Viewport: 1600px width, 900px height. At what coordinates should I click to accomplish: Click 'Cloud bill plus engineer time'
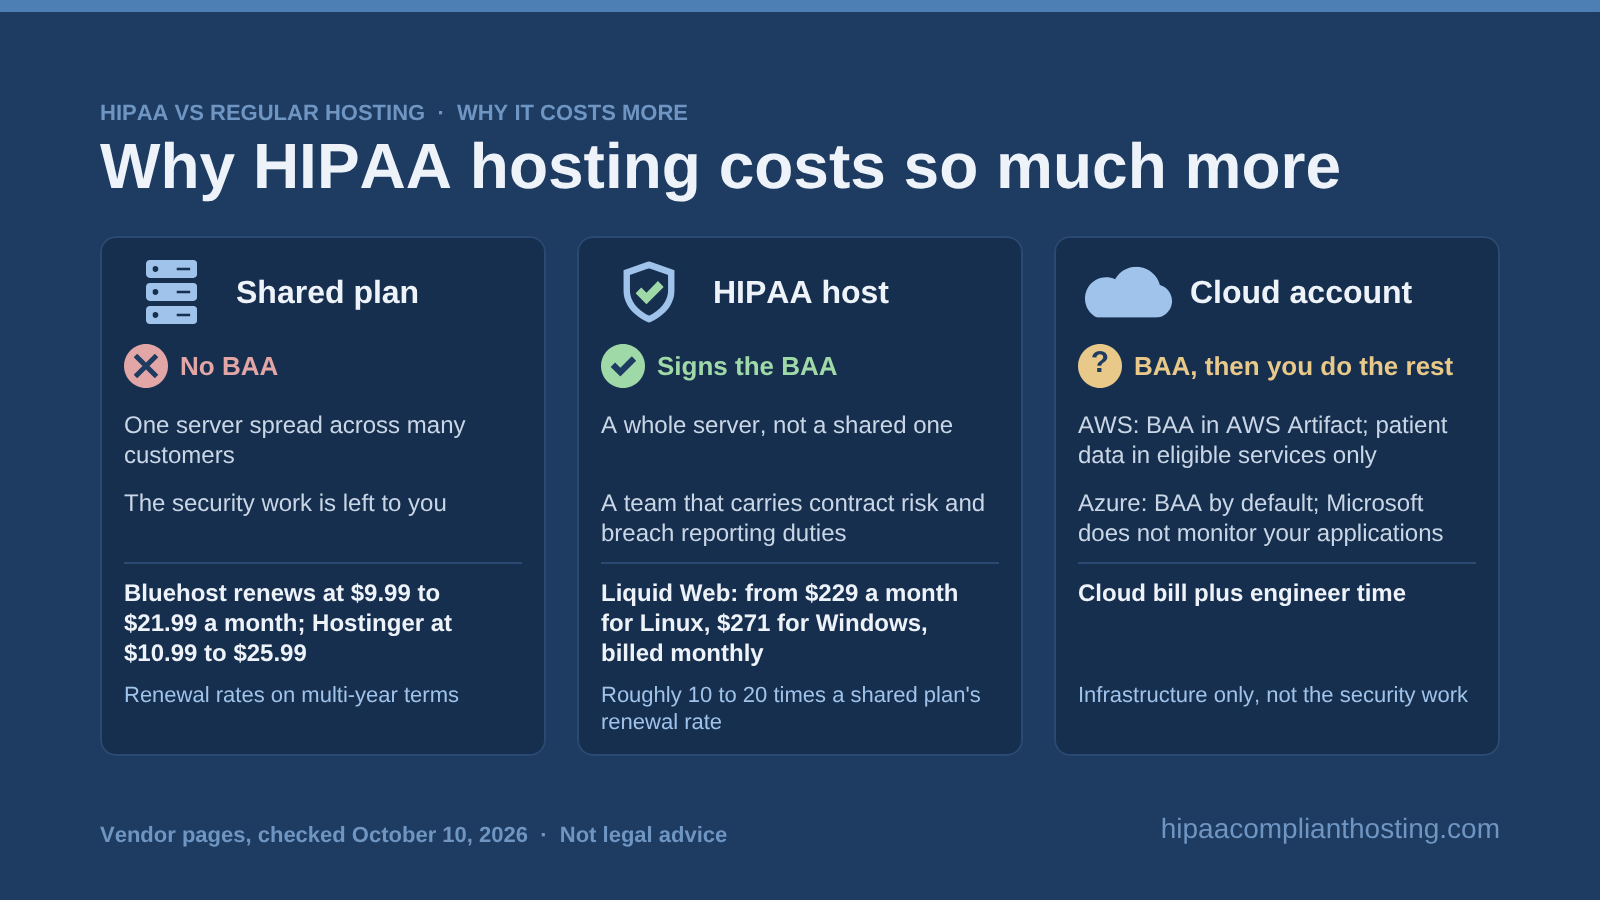click(x=1242, y=593)
